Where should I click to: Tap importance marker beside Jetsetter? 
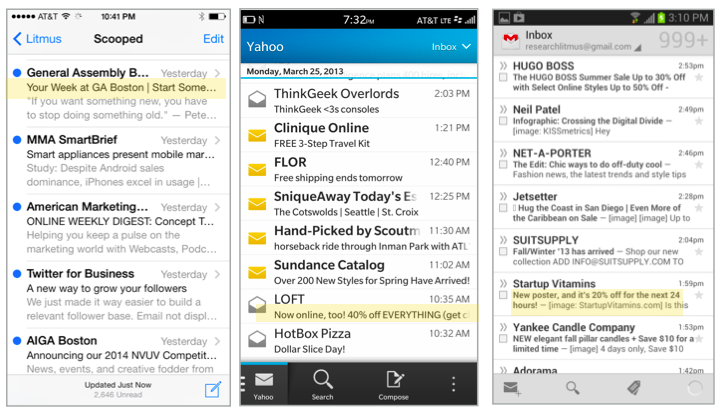pos(504,196)
